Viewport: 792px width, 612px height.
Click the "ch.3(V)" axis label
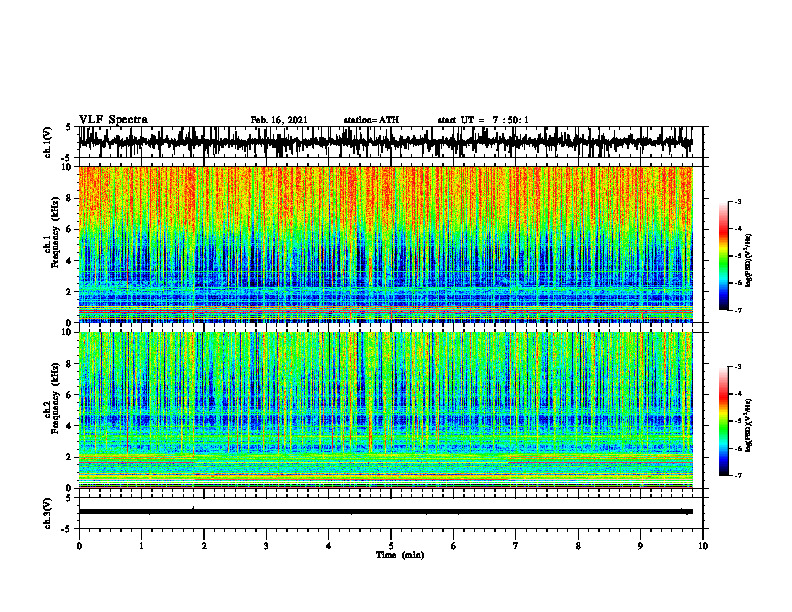[48, 514]
